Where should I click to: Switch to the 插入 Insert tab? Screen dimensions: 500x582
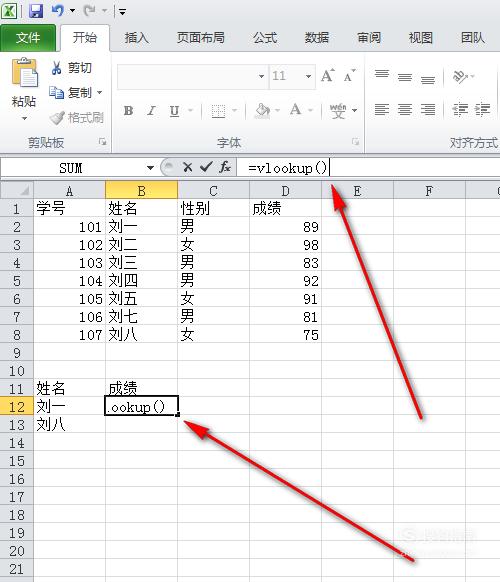click(x=137, y=38)
